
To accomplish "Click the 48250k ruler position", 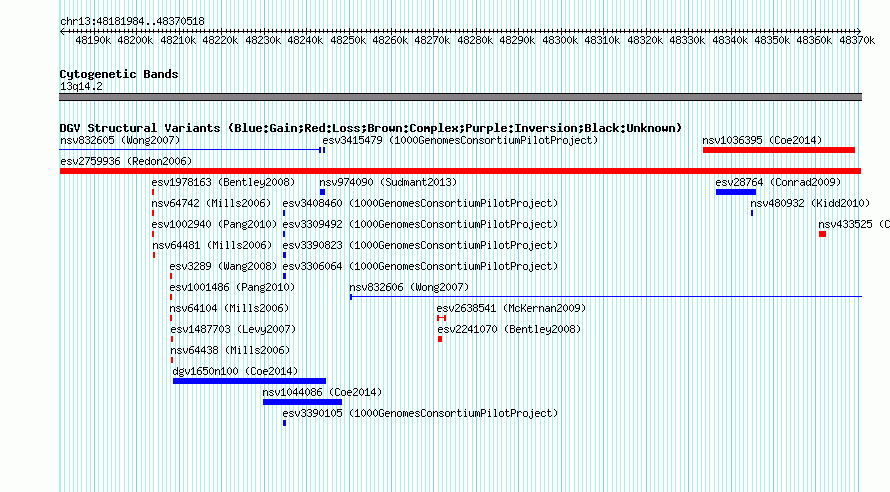I will pyautogui.click(x=348, y=40).
